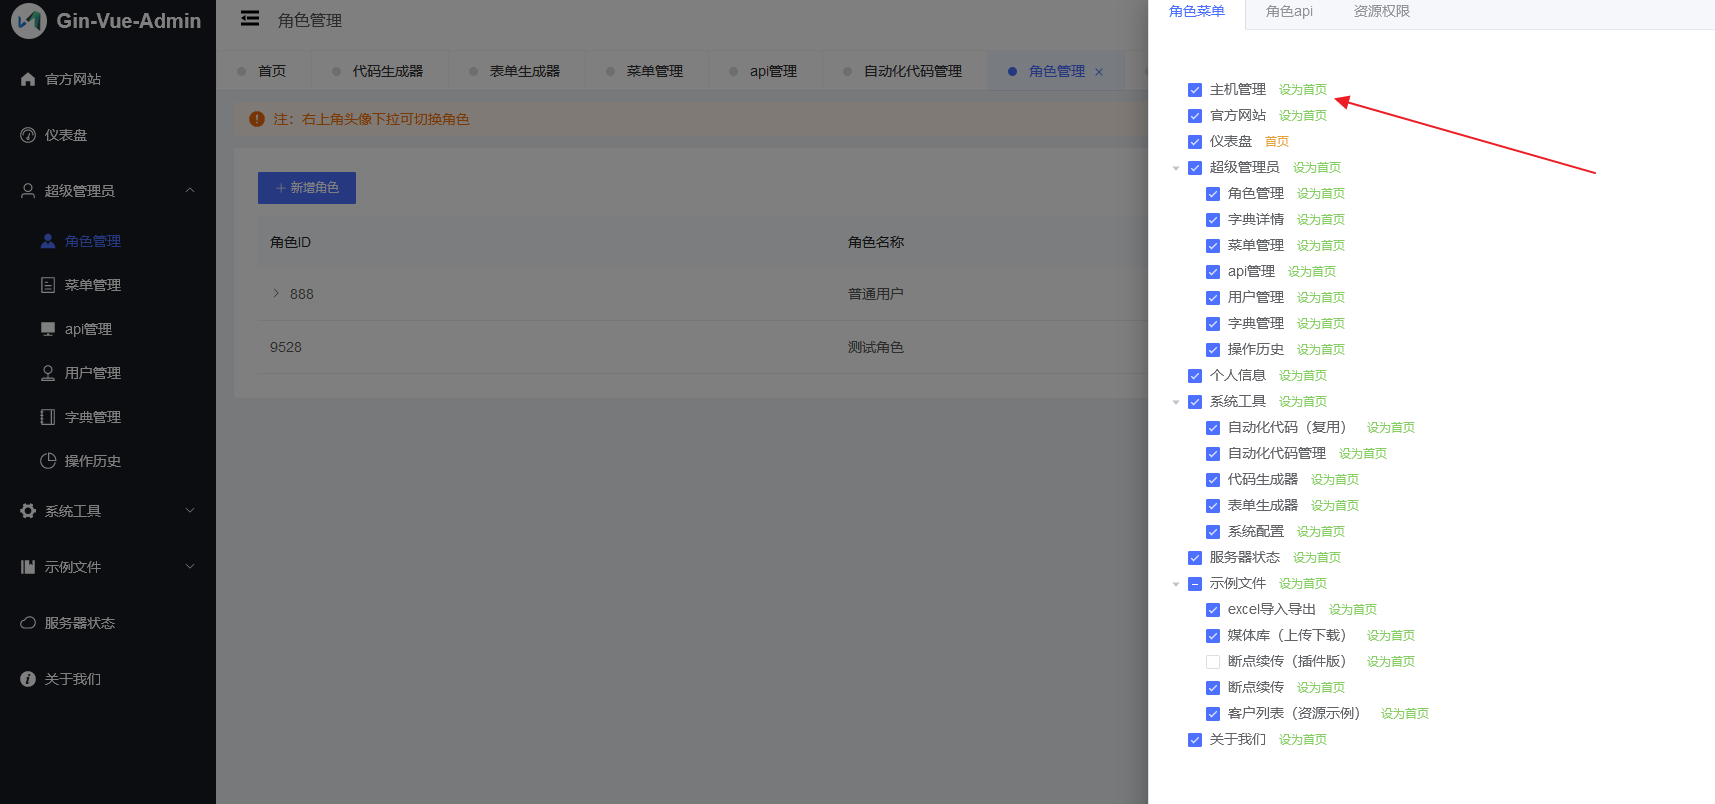Image resolution: width=1715 pixels, height=804 pixels.
Task: Click the files icon beside 示例文件
Action: pos(28,567)
